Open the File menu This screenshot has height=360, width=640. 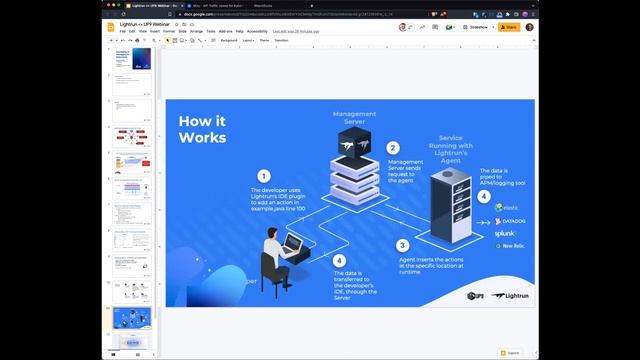pos(122,31)
